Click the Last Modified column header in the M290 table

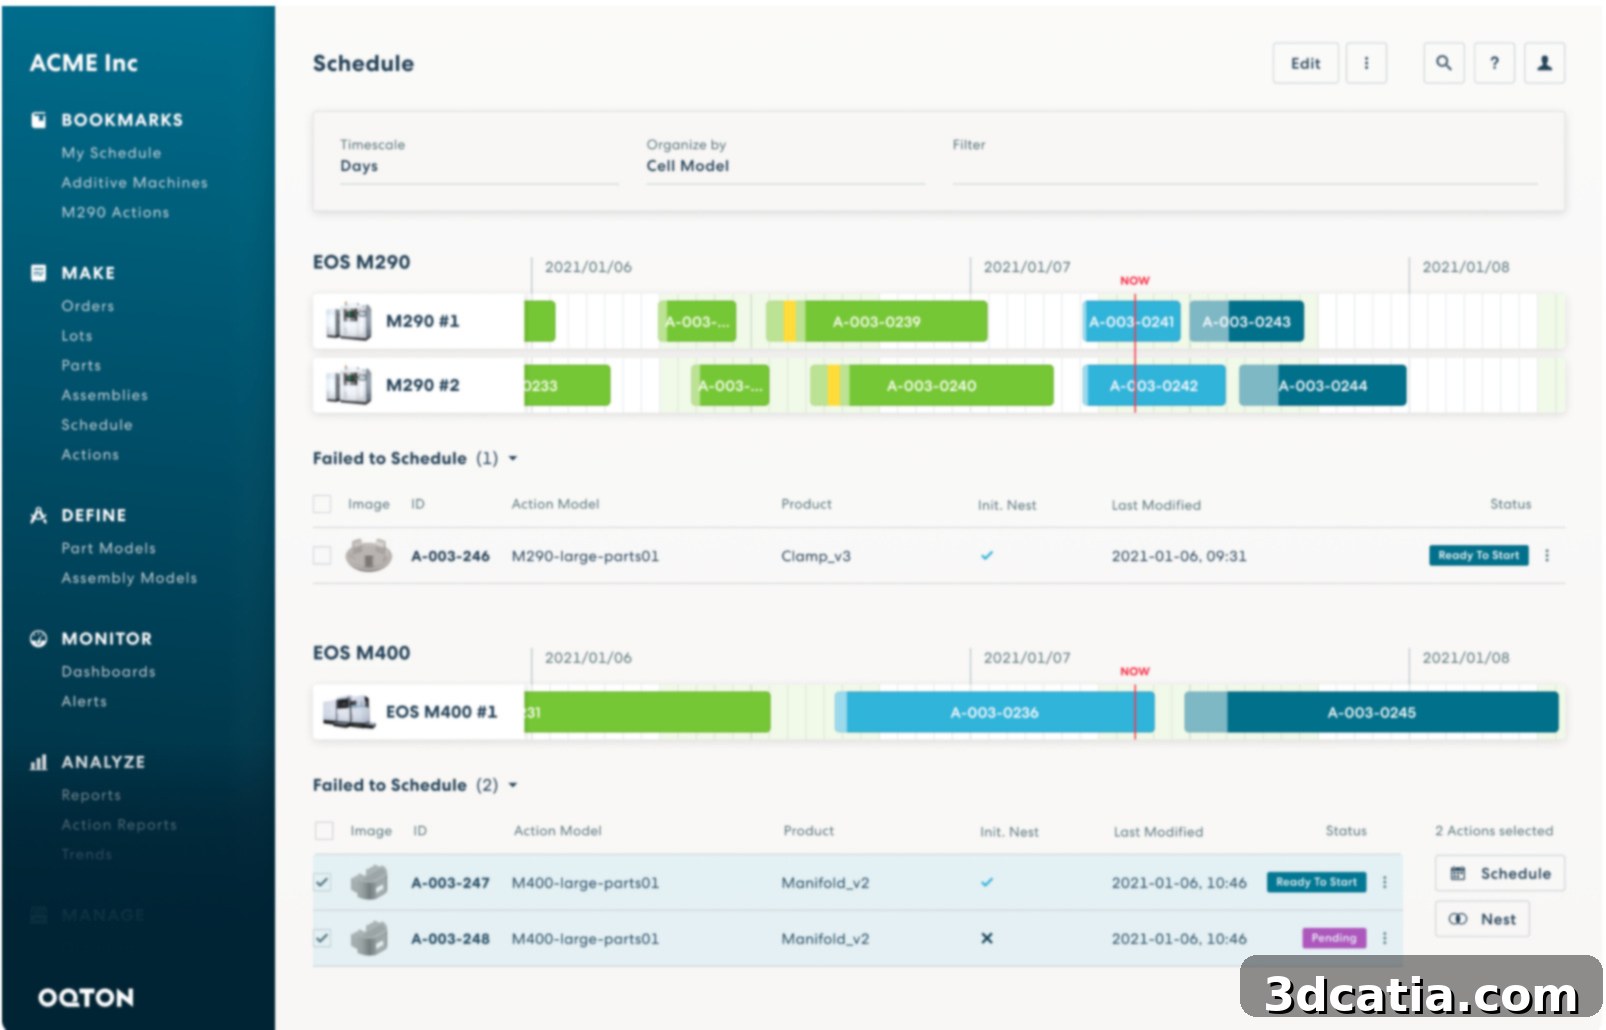pos(1156,505)
